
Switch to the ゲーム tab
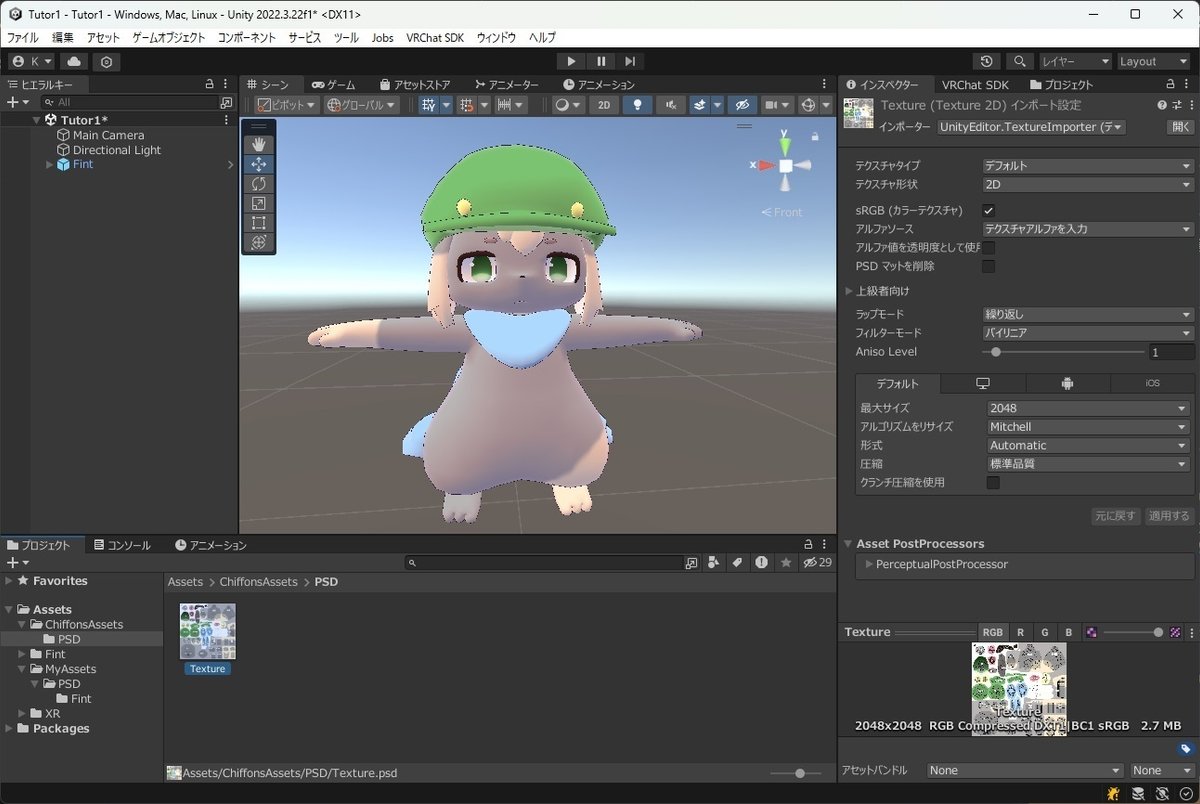[333, 85]
